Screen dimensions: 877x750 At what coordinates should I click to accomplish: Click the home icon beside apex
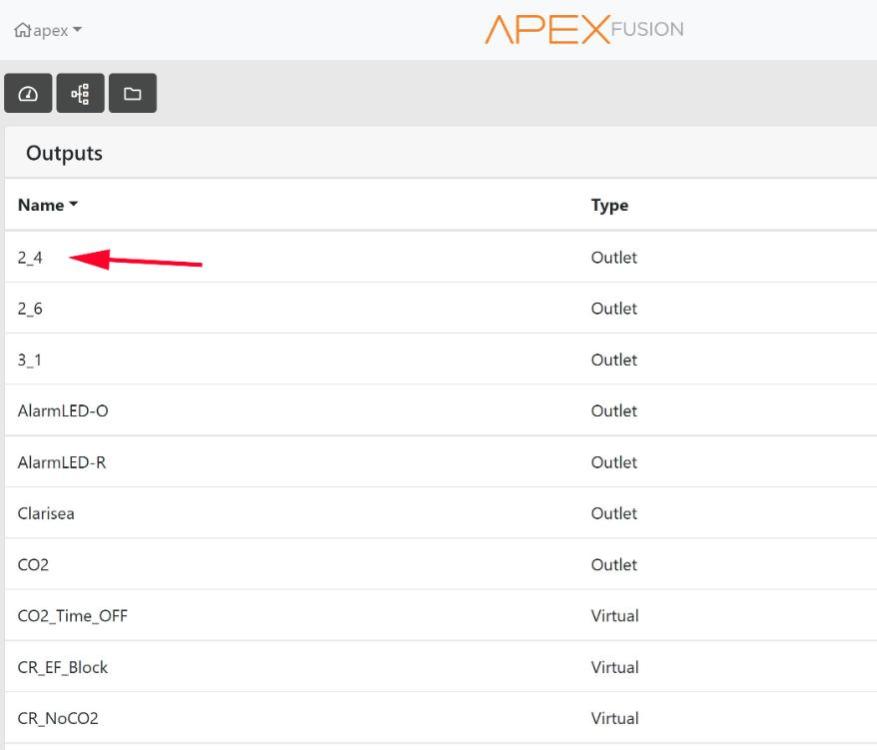point(22,30)
